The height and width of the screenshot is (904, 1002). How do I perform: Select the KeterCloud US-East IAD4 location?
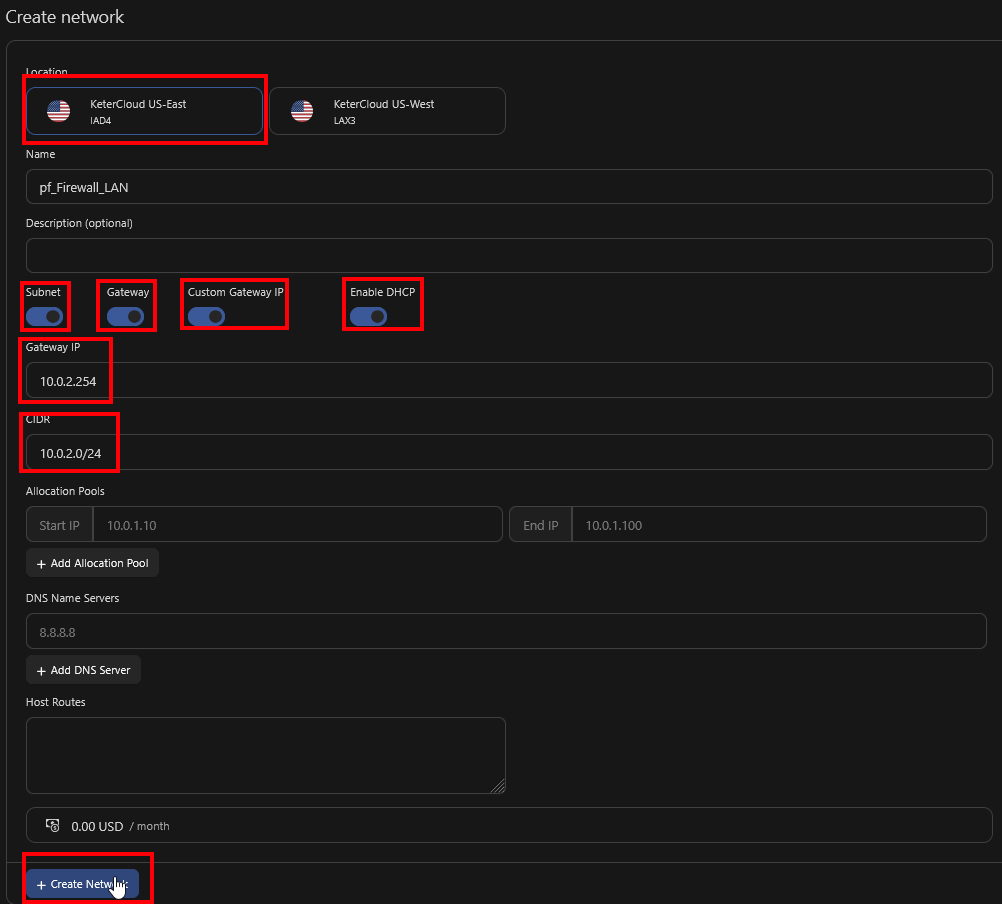(144, 110)
